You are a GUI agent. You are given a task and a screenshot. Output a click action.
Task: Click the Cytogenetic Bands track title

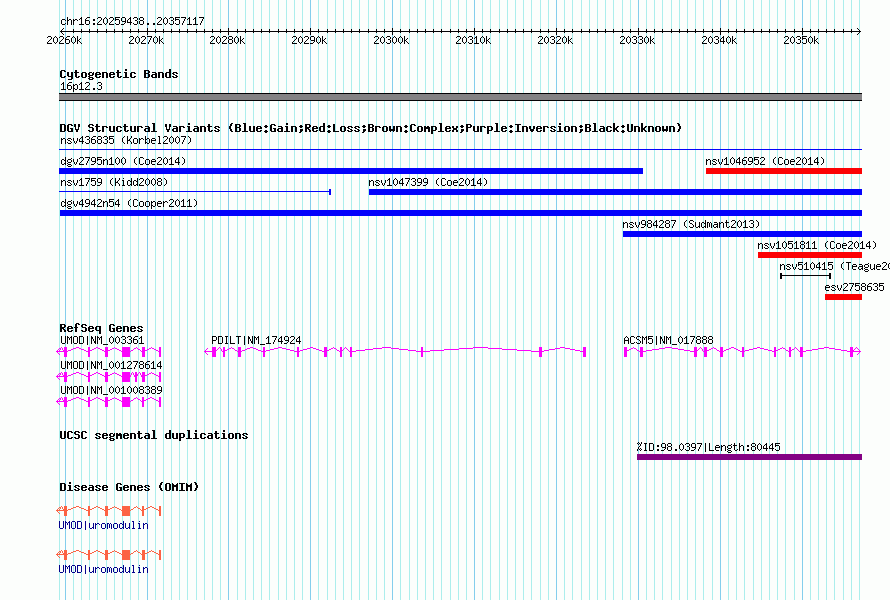[119, 74]
